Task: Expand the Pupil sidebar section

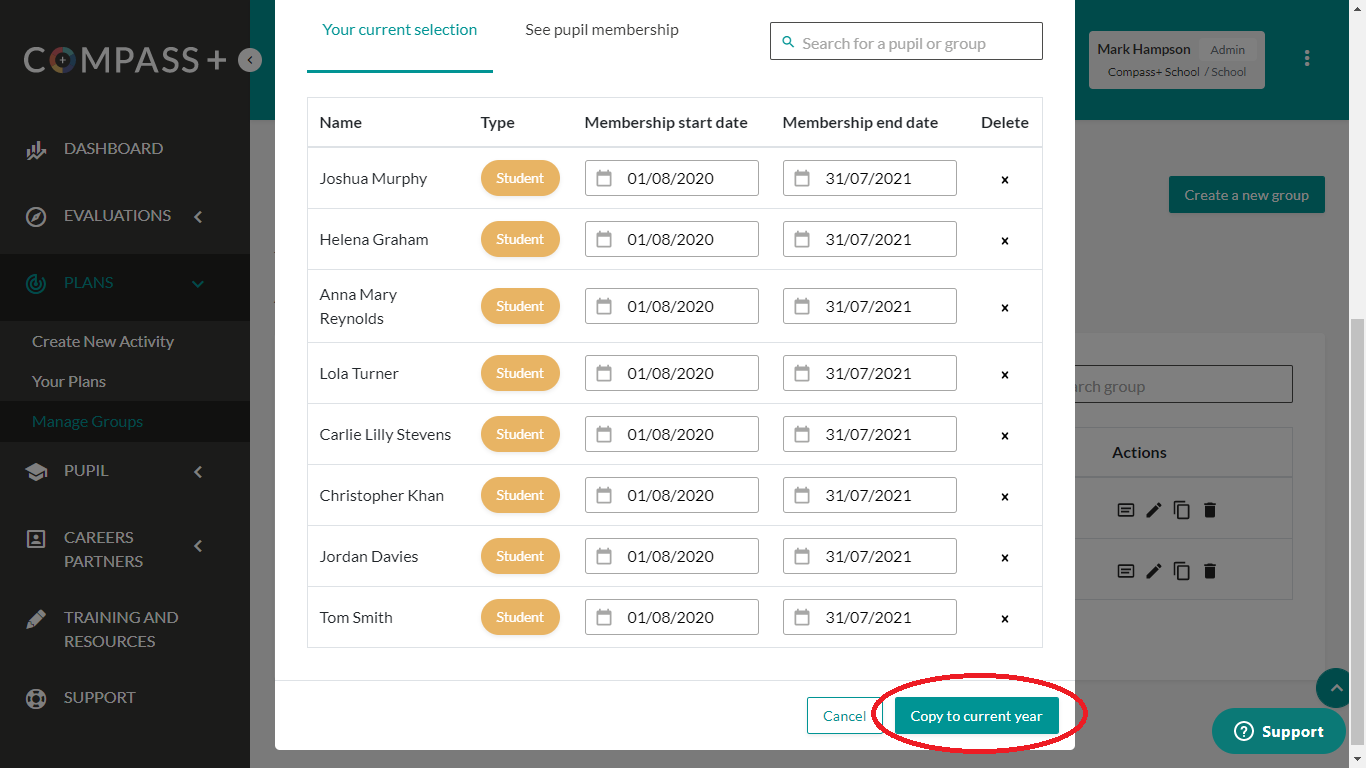Action: point(198,471)
